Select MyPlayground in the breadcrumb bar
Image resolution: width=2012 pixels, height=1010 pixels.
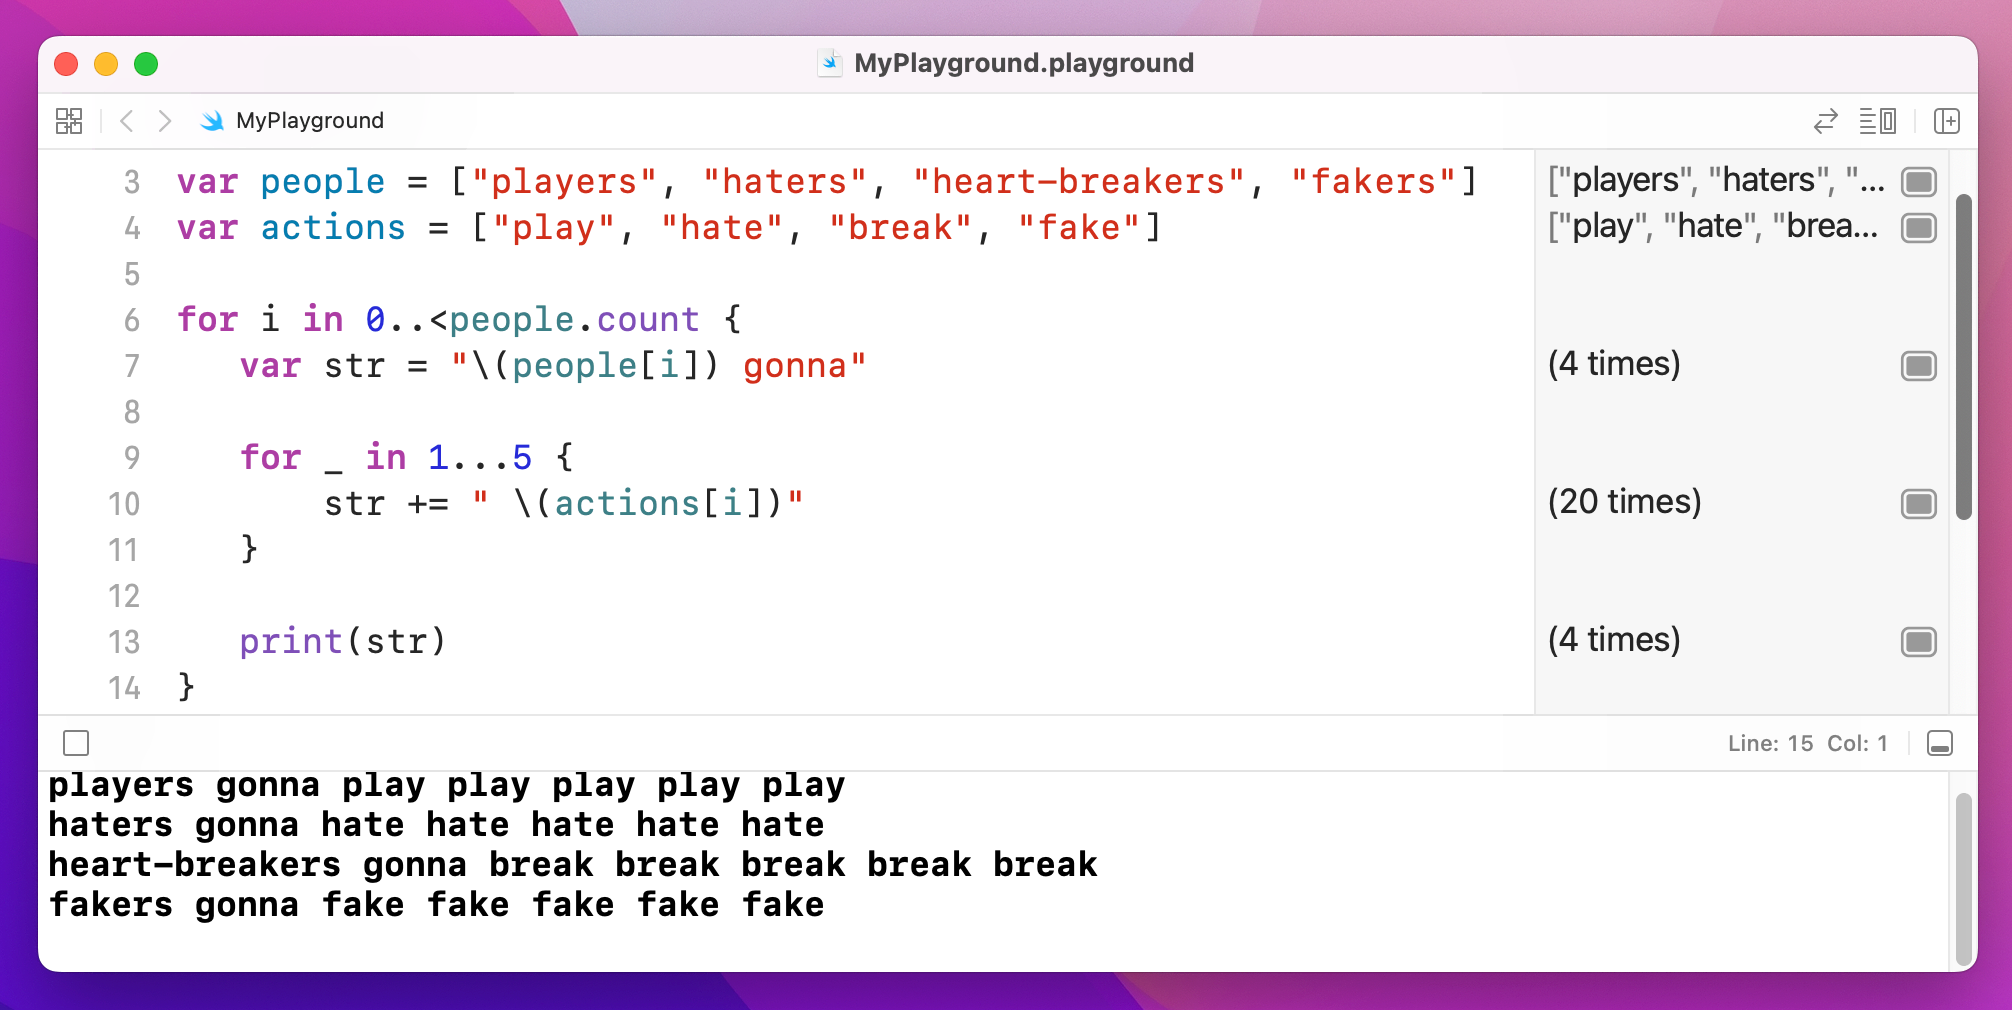tap(309, 120)
